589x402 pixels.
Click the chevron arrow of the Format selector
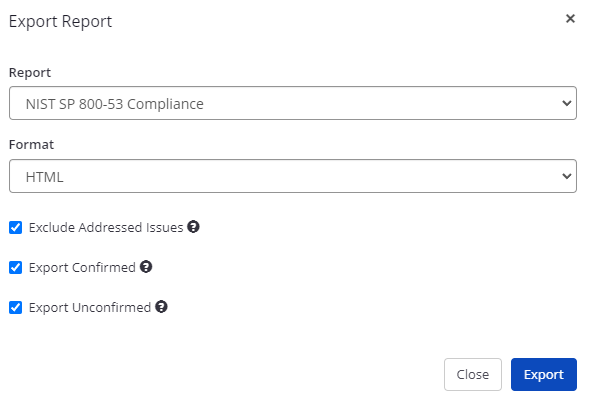(x=567, y=176)
